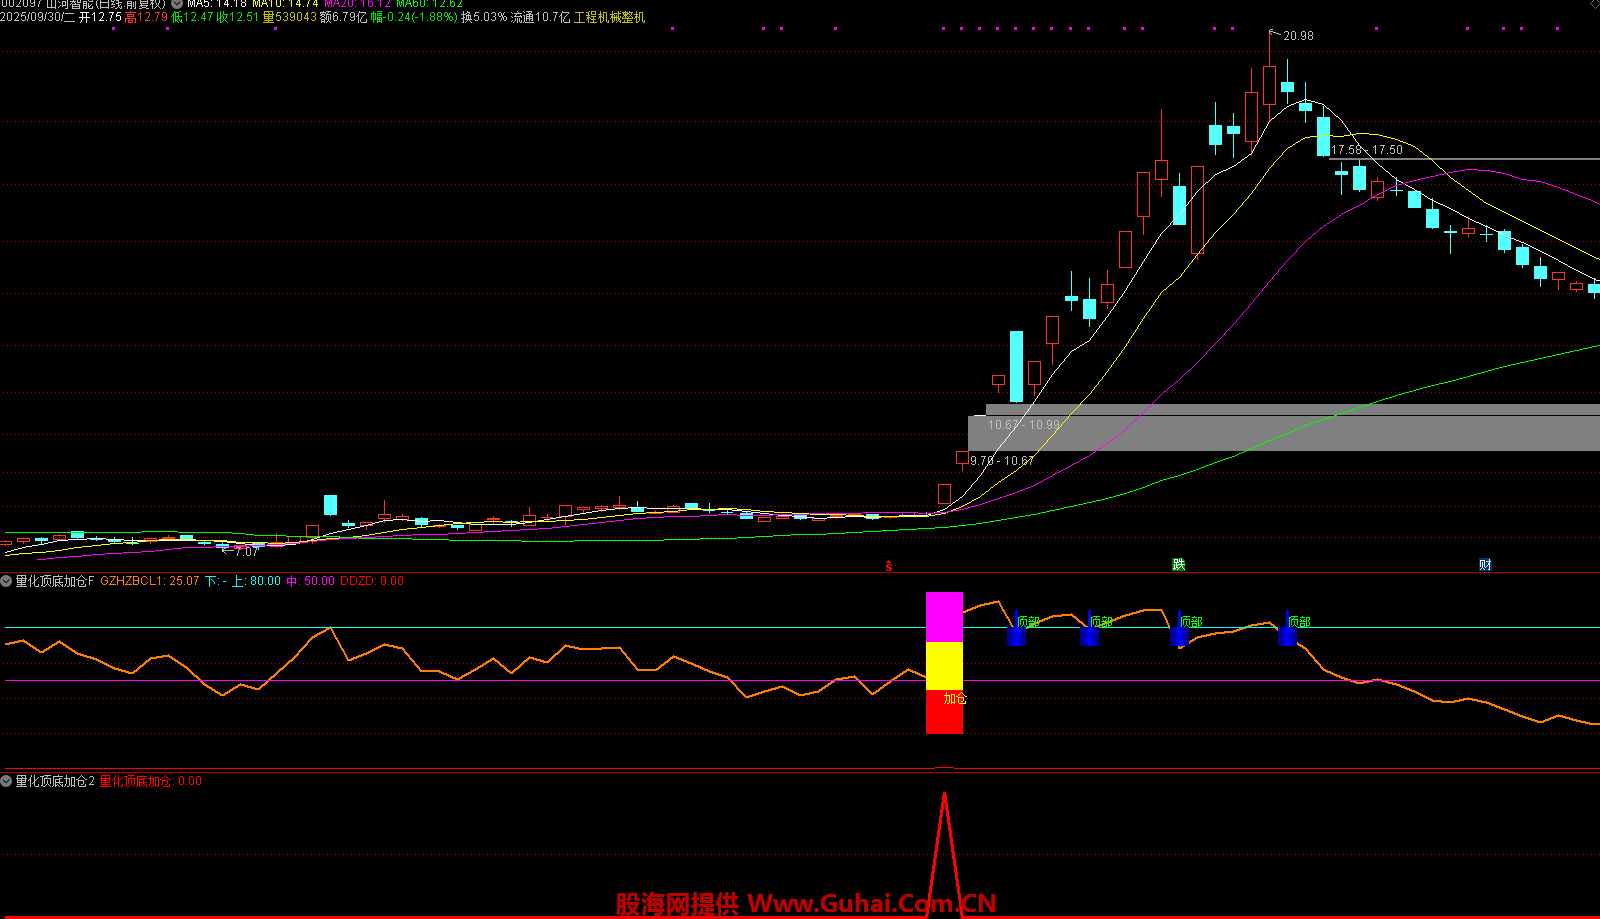Click the 17.58-17.50 price gap label
The width and height of the screenshot is (1600, 919).
[x=1366, y=150]
